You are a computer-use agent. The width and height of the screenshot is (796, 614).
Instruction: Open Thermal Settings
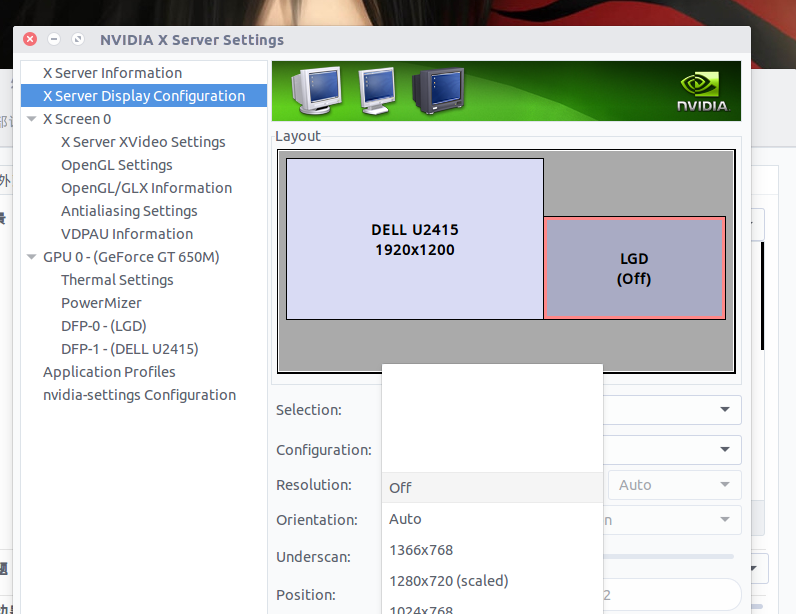(117, 280)
